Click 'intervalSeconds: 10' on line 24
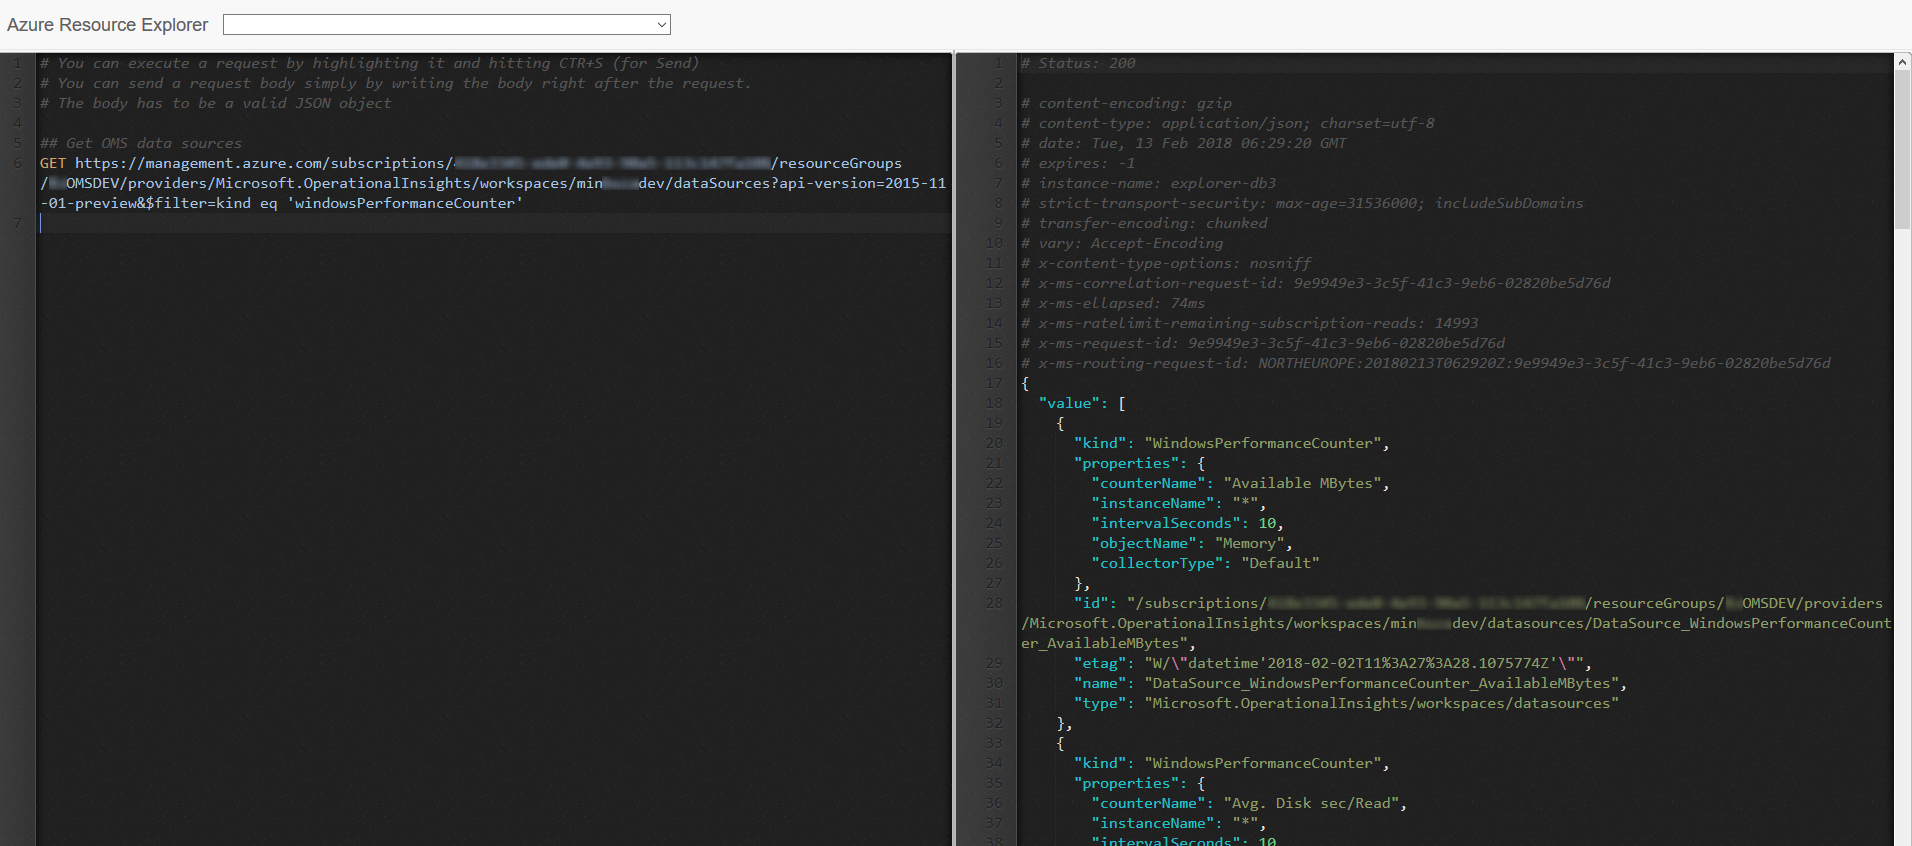This screenshot has width=1912, height=846. [x=1188, y=523]
